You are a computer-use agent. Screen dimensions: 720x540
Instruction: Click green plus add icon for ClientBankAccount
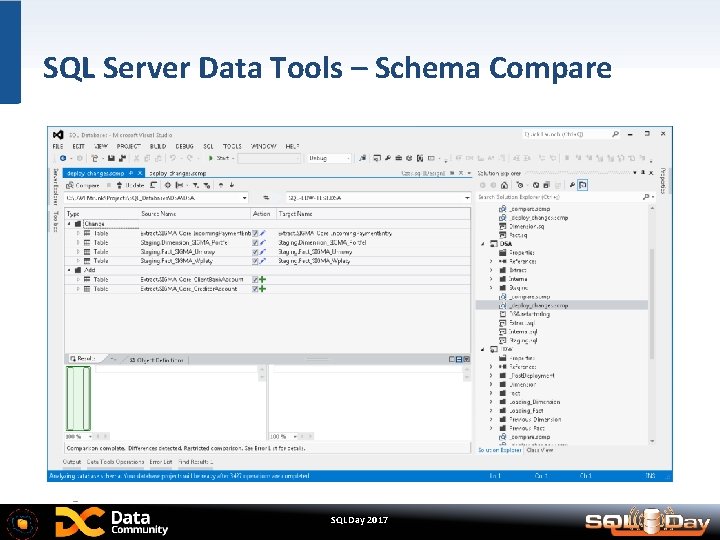click(x=263, y=280)
